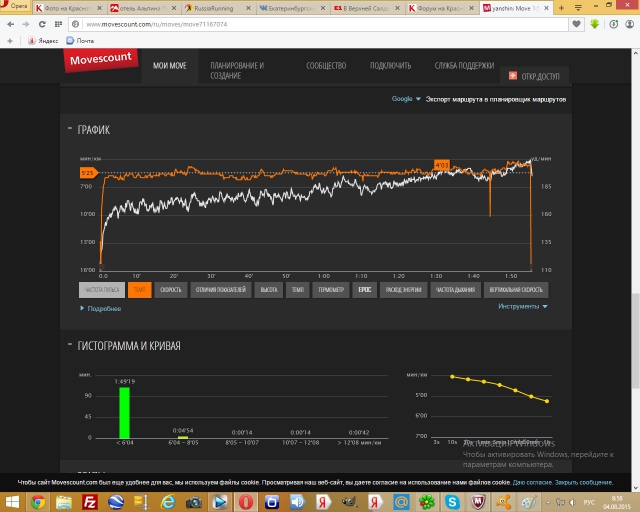The height and width of the screenshot is (512, 640).
Task: Open Windows Start button
Action: click(12, 502)
